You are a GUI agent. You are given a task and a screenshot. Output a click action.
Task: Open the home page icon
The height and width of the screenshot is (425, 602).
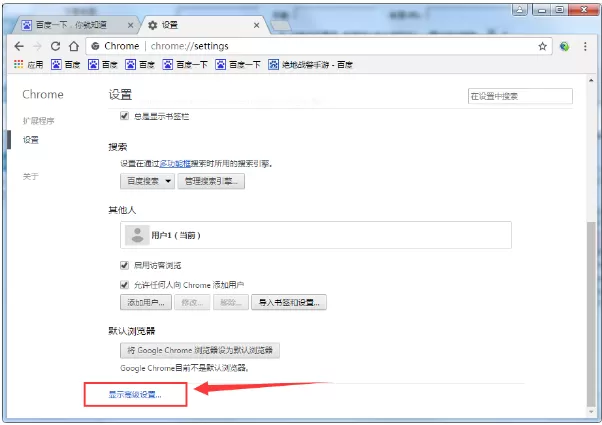coord(74,46)
